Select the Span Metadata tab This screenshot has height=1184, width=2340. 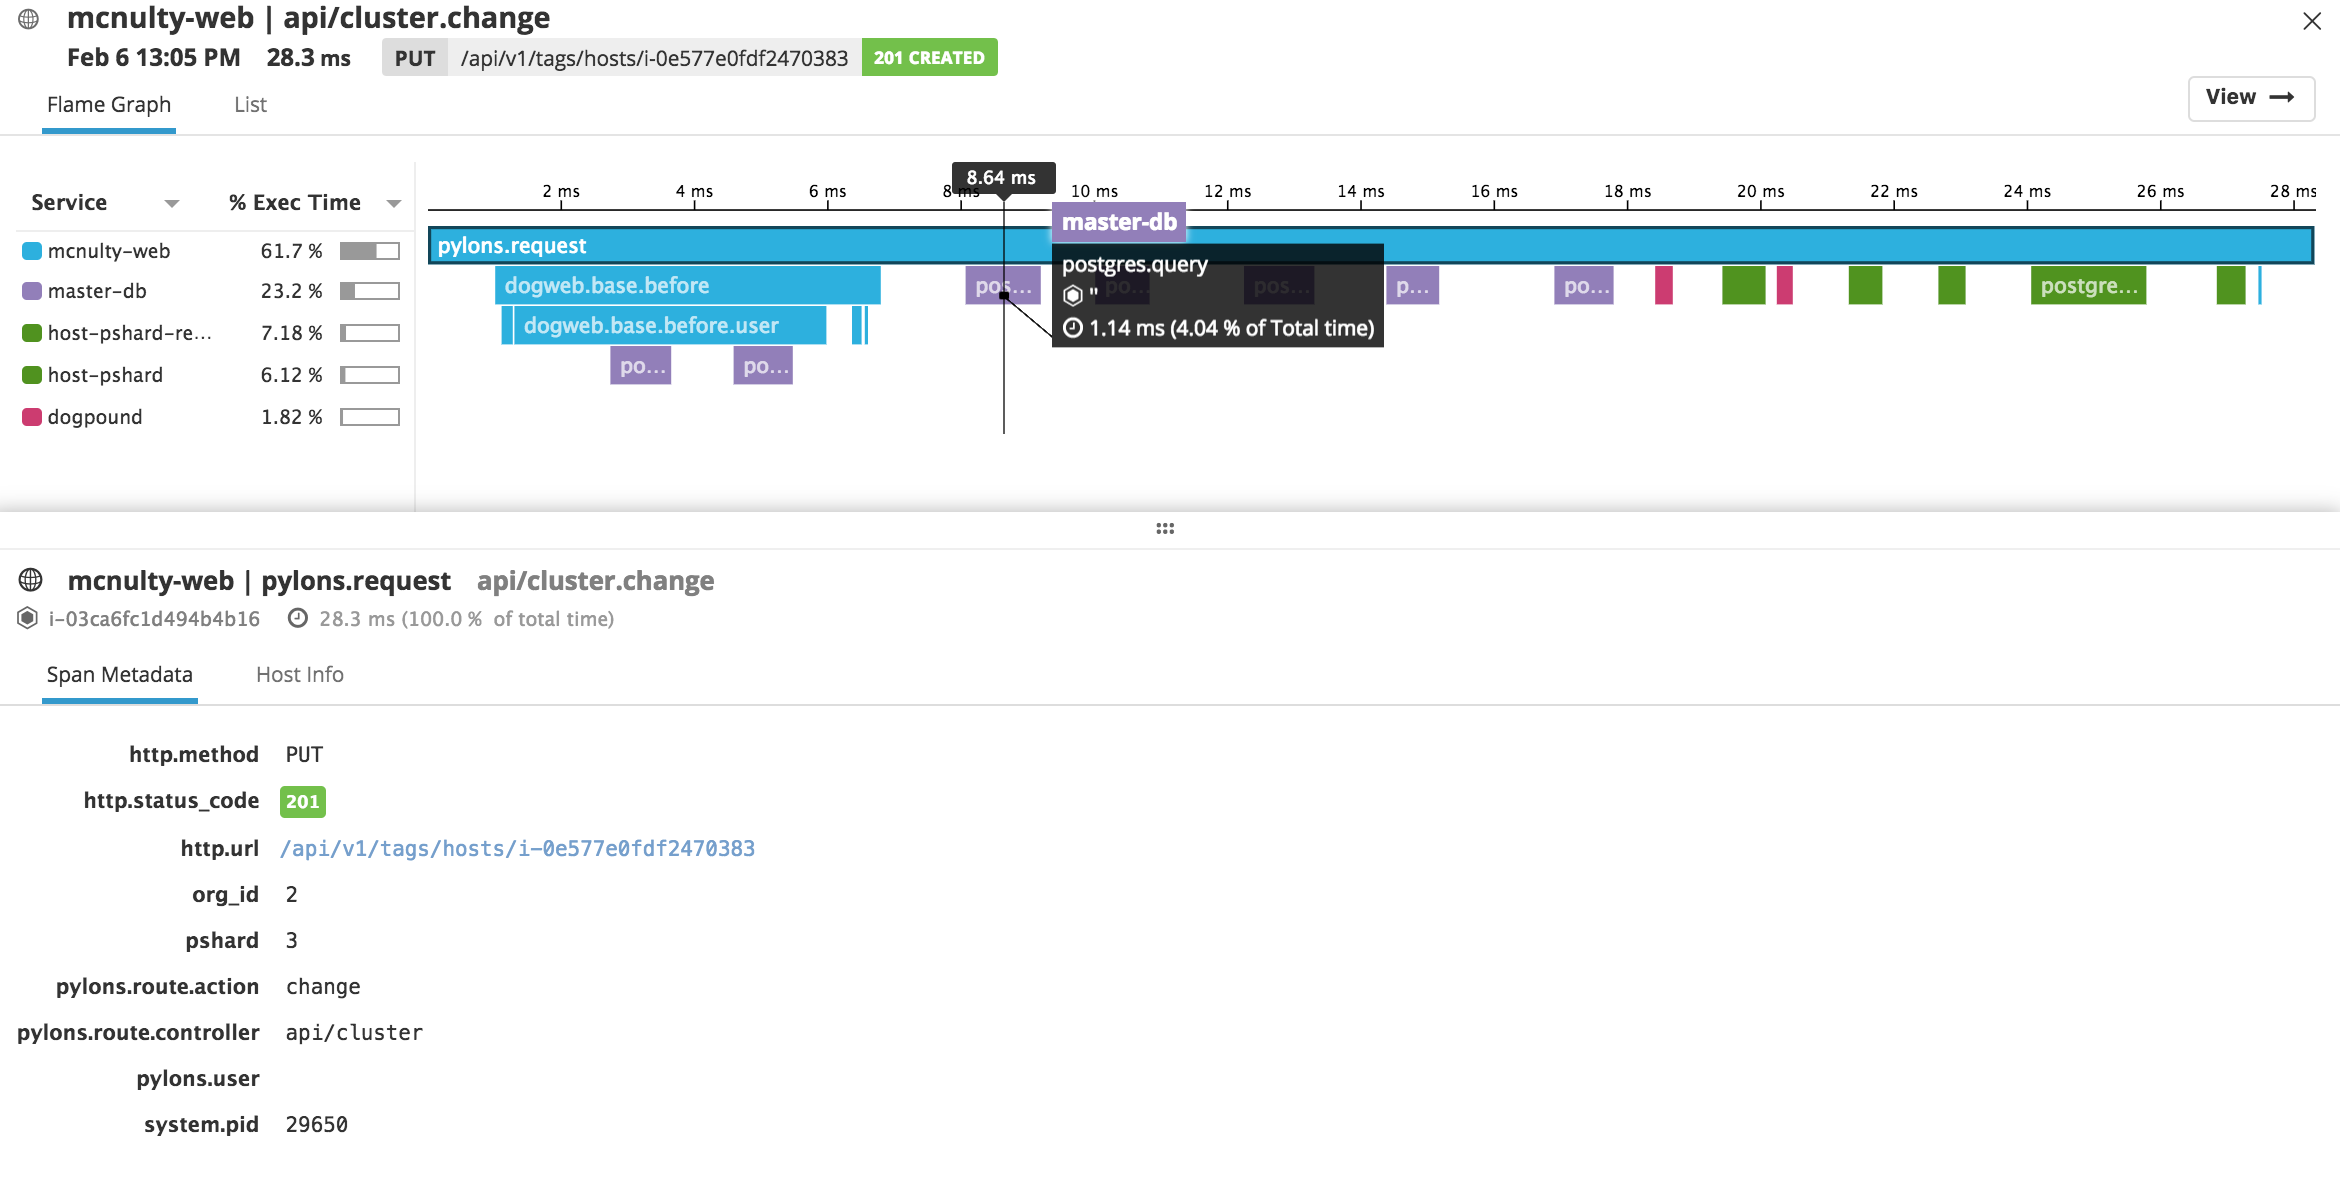119,675
